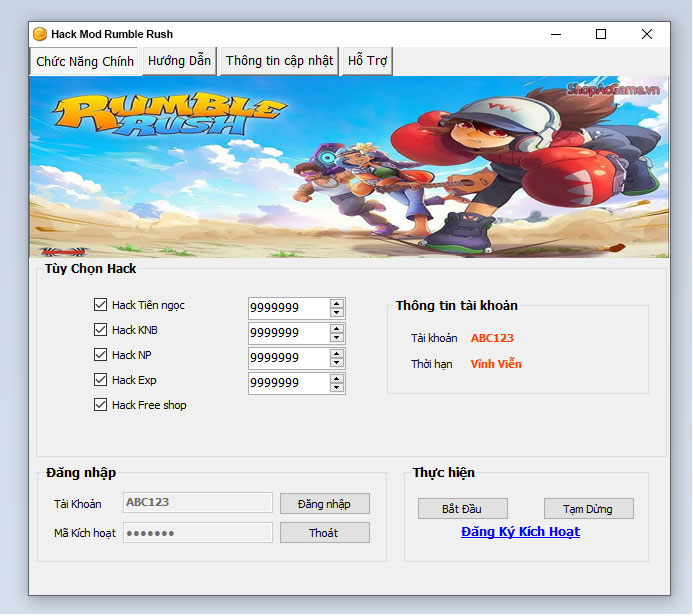Viewport: 693px width, 616px height.
Task: Open the Đăng Ký Kích Hoạt link
Action: click(520, 532)
